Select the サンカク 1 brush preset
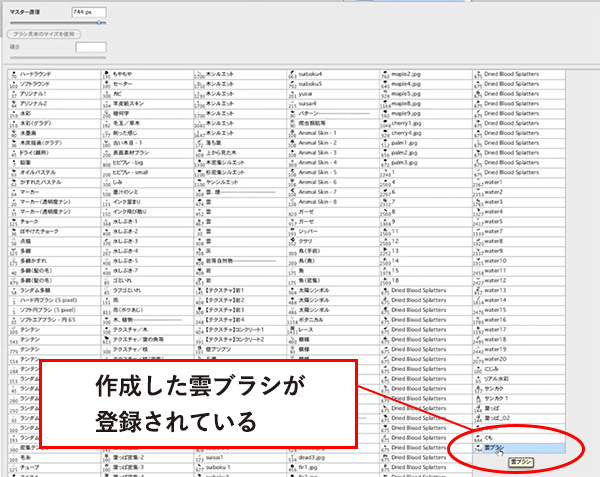 (x=519, y=399)
